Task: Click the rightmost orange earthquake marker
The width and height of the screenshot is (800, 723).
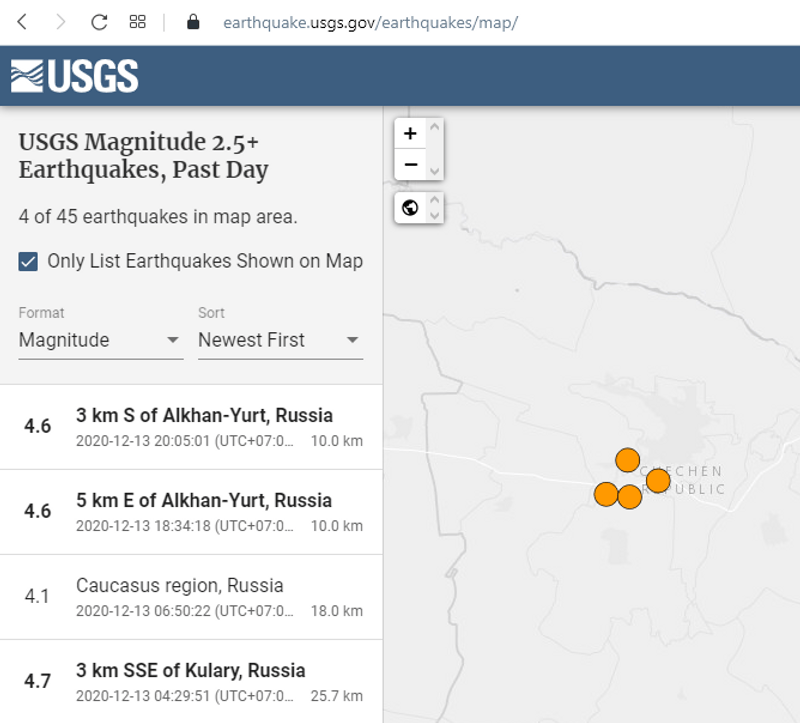Action: (x=658, y=481)
